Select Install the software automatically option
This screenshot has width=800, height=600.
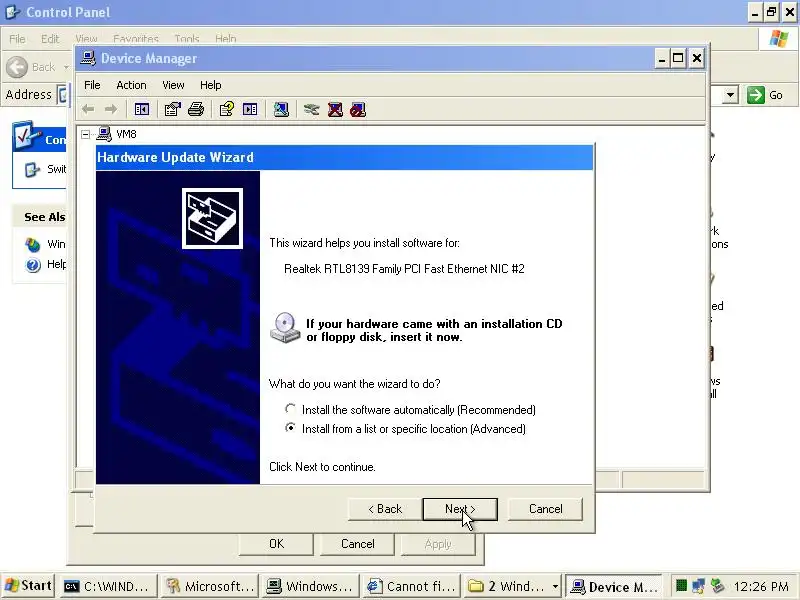[290, 409]
